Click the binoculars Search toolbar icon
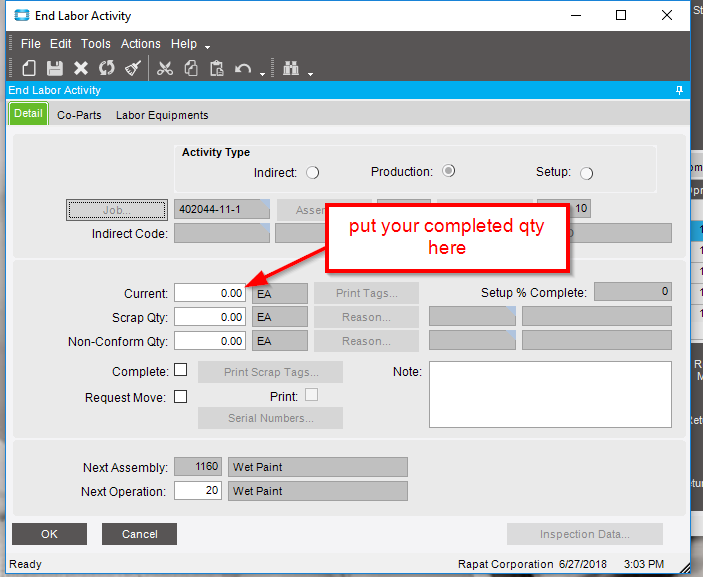Image resolution: width=703 pixels, height=577 pixels. [x=291, y=68]
